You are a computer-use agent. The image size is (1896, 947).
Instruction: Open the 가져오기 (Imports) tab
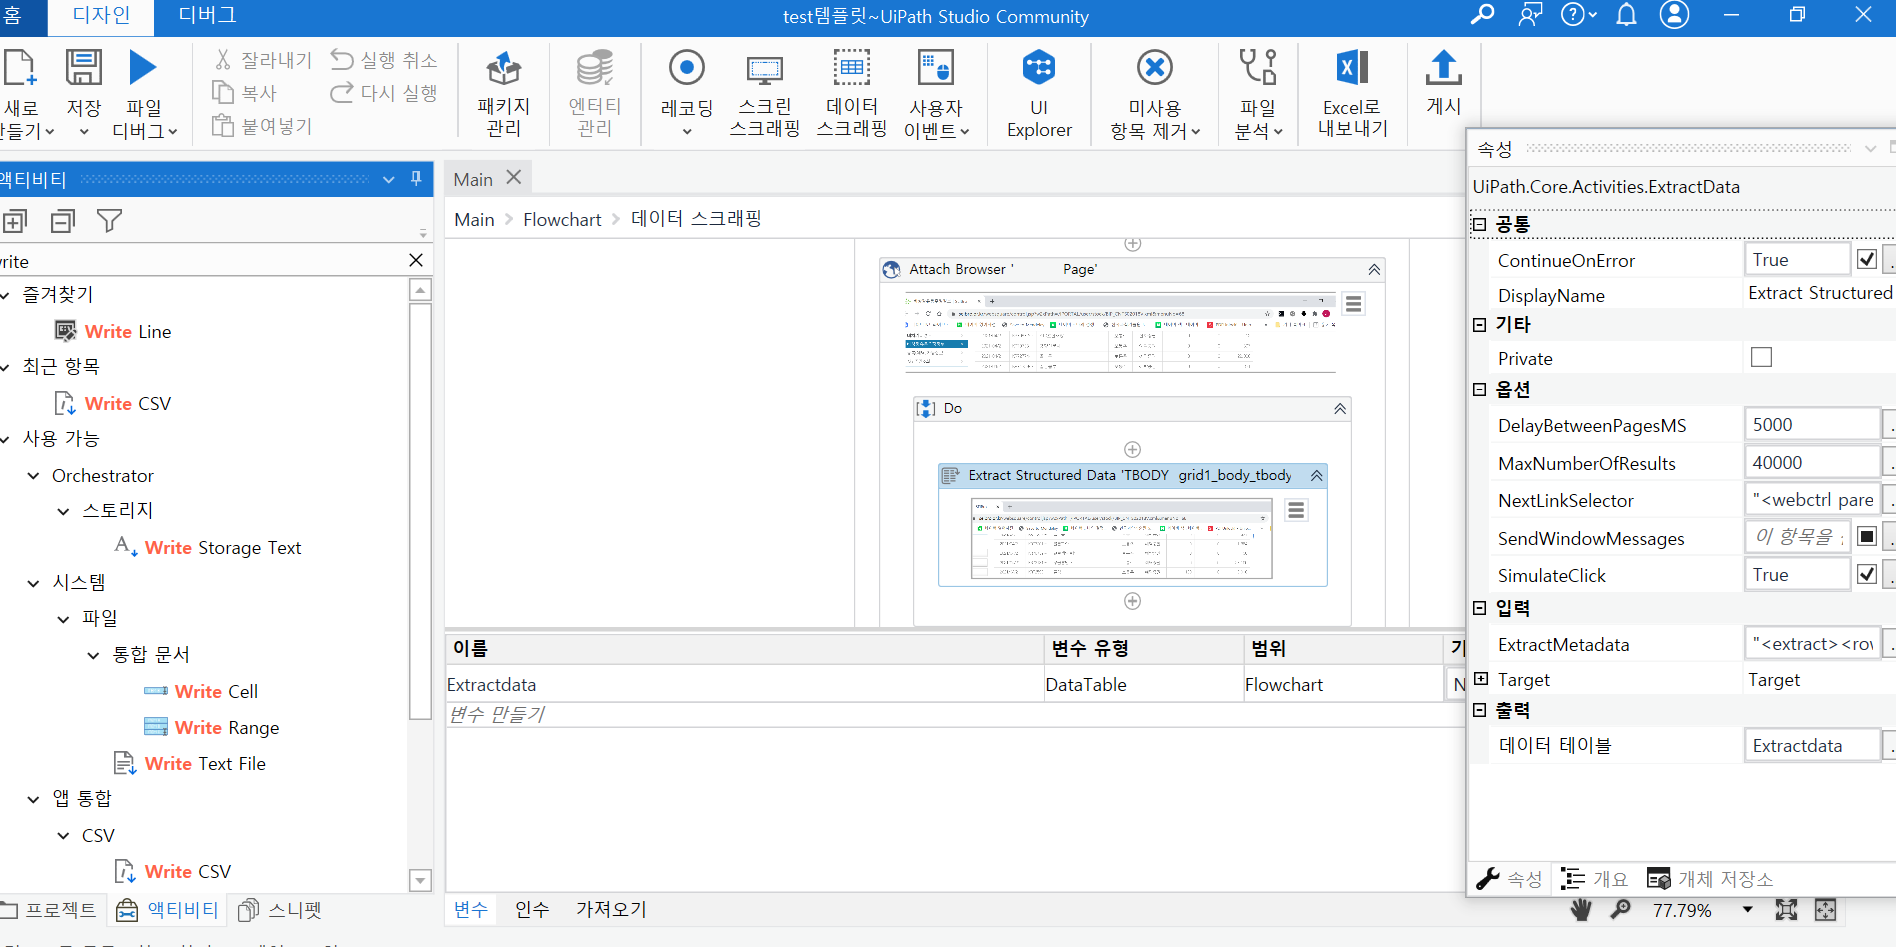tap(611, 909)
